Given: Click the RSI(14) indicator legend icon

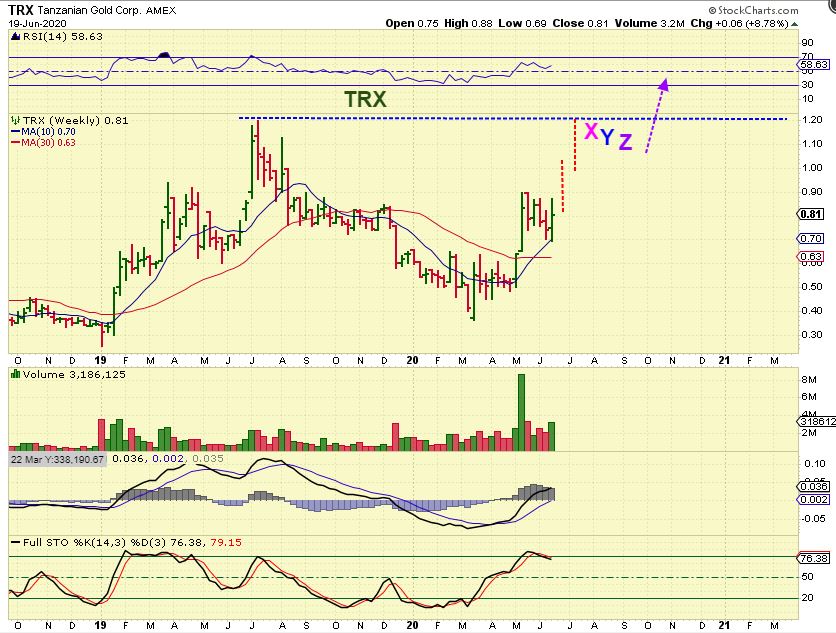Looking at the screenshot, I should 14,37.
